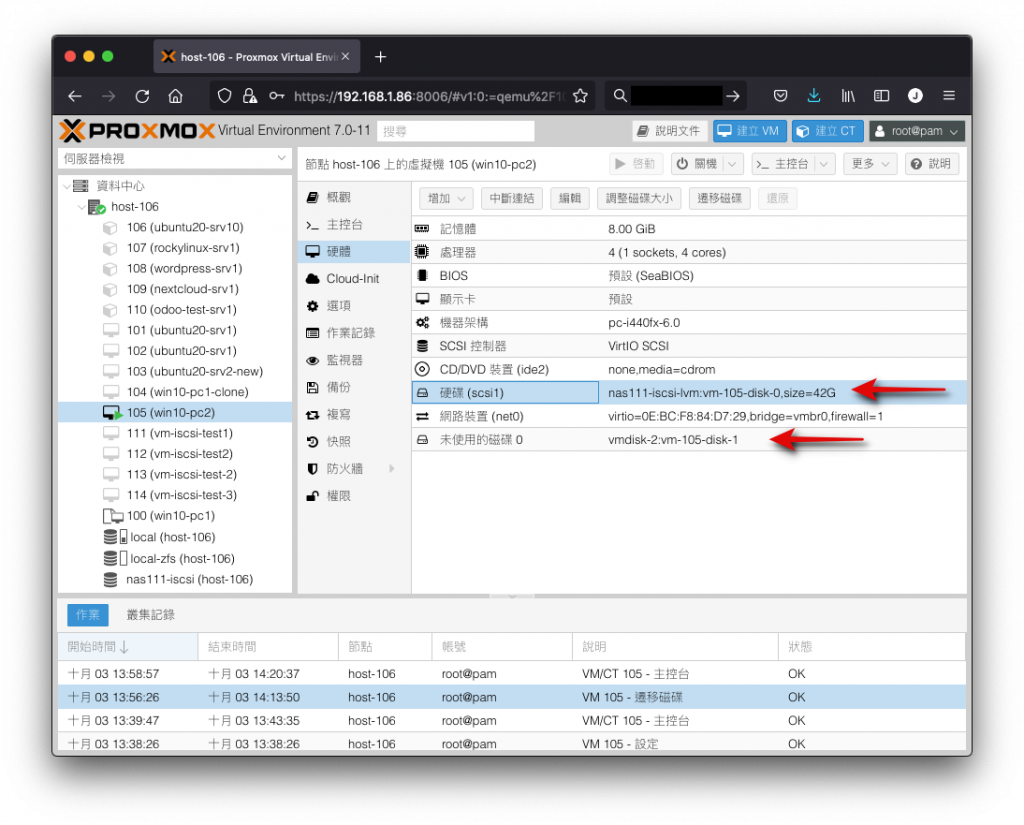
Task: Expand the 防火牆 submenu arrow
Action: point(392,468)
